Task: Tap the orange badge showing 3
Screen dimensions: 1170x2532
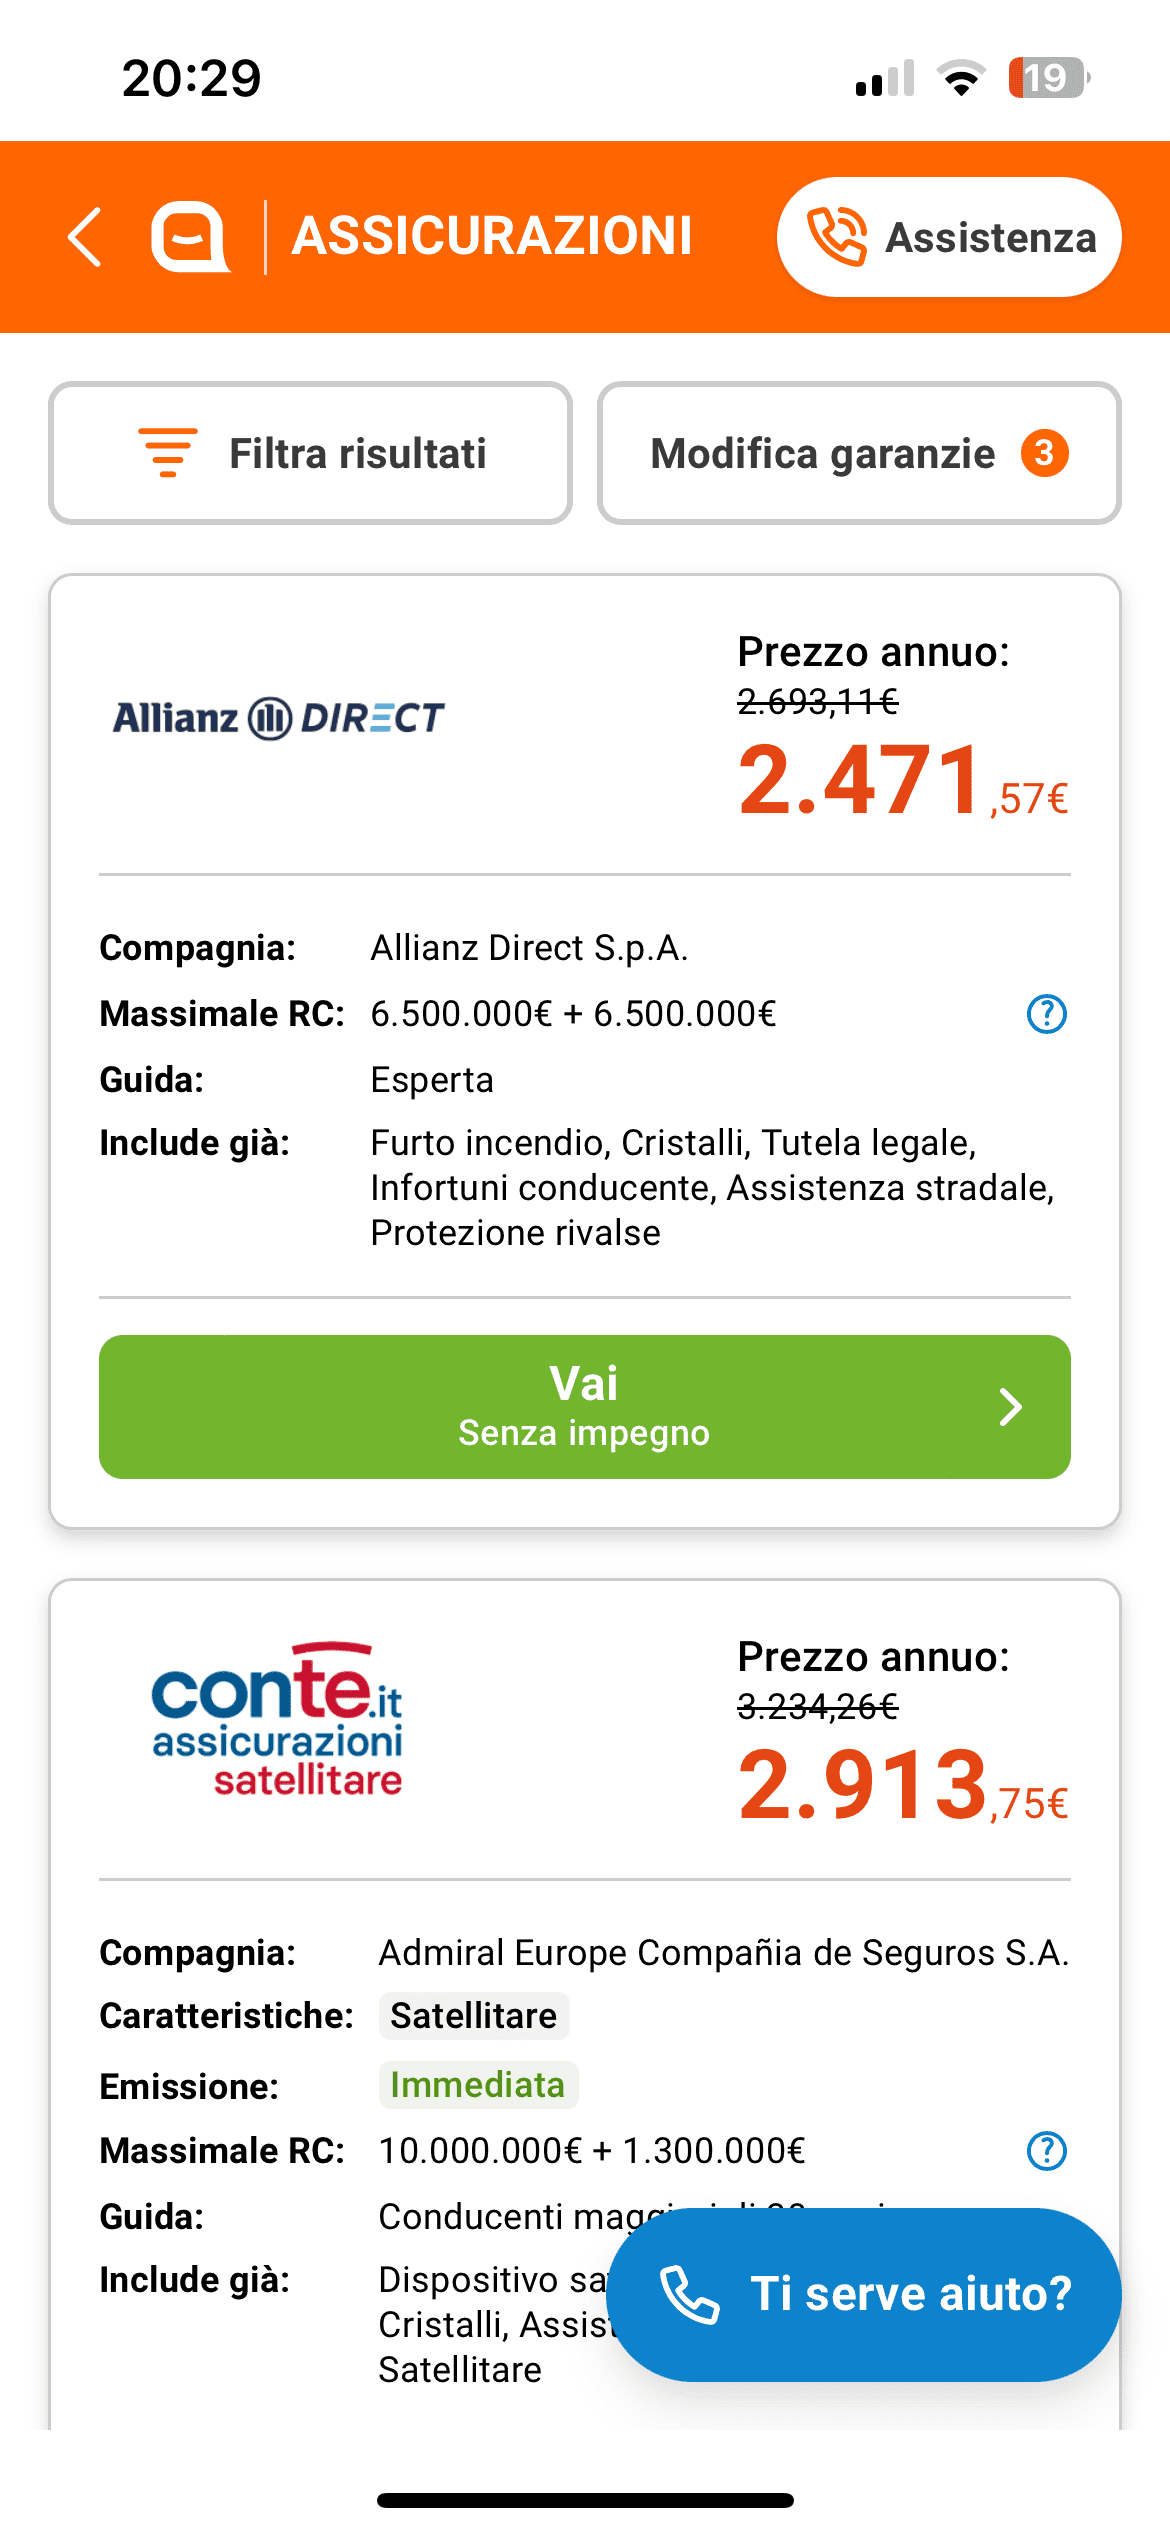Action: pyautogui.click(x=1044, y=453)
